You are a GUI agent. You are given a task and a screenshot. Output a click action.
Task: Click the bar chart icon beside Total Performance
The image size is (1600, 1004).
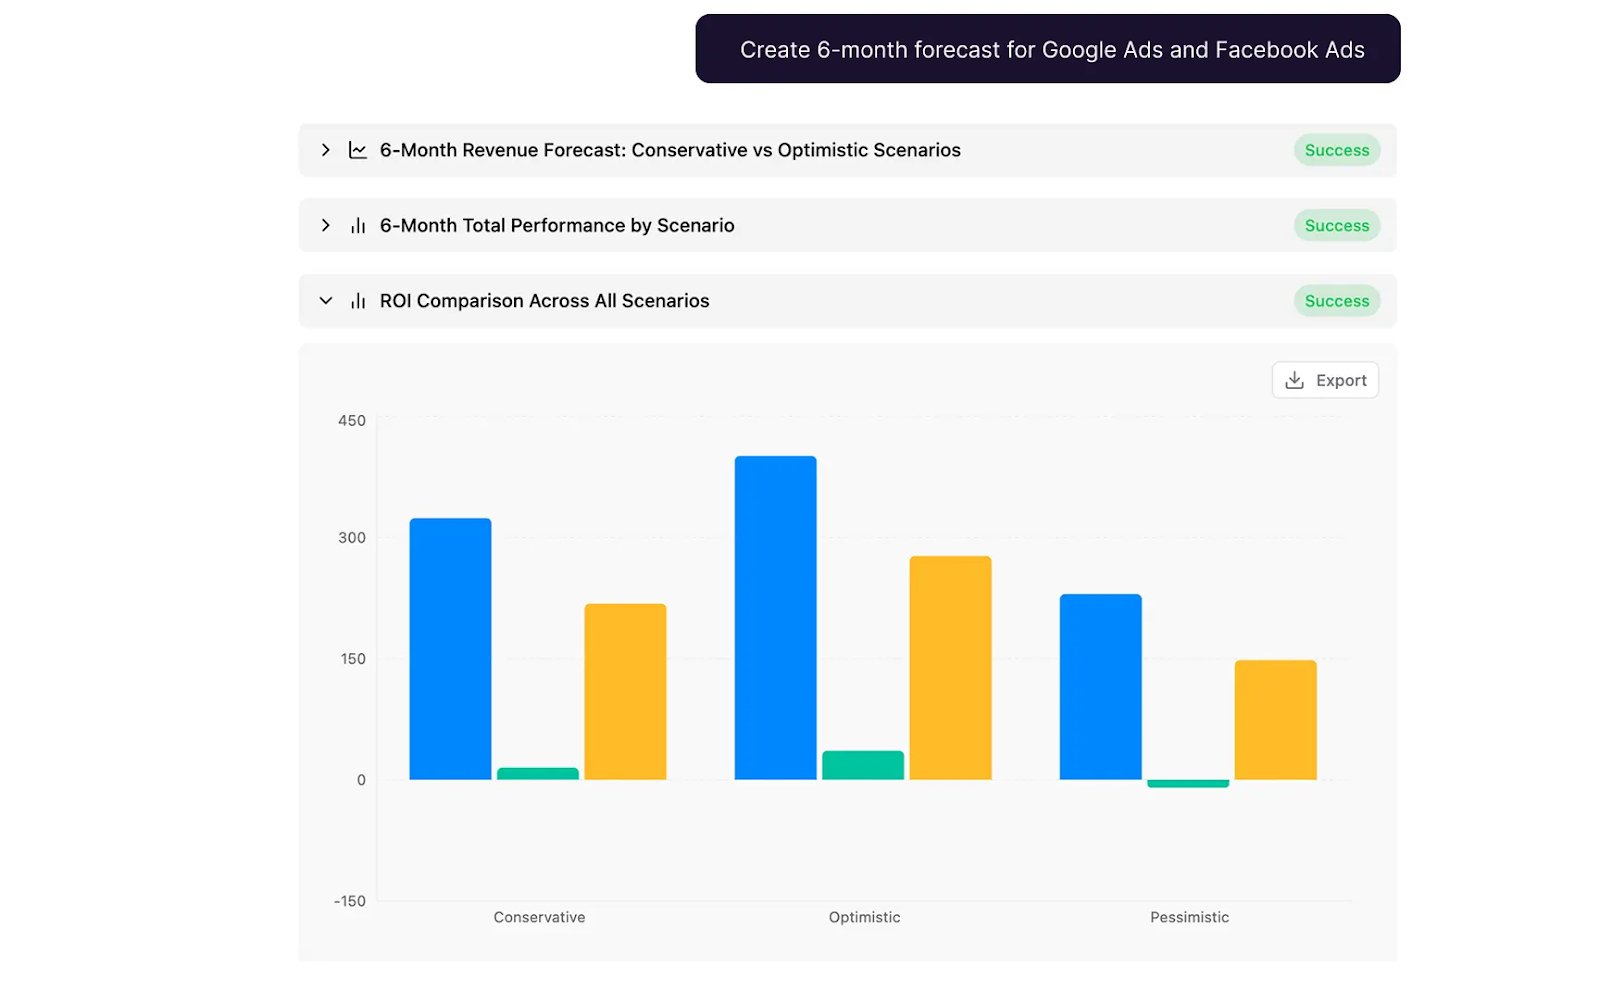coord(358,226)
